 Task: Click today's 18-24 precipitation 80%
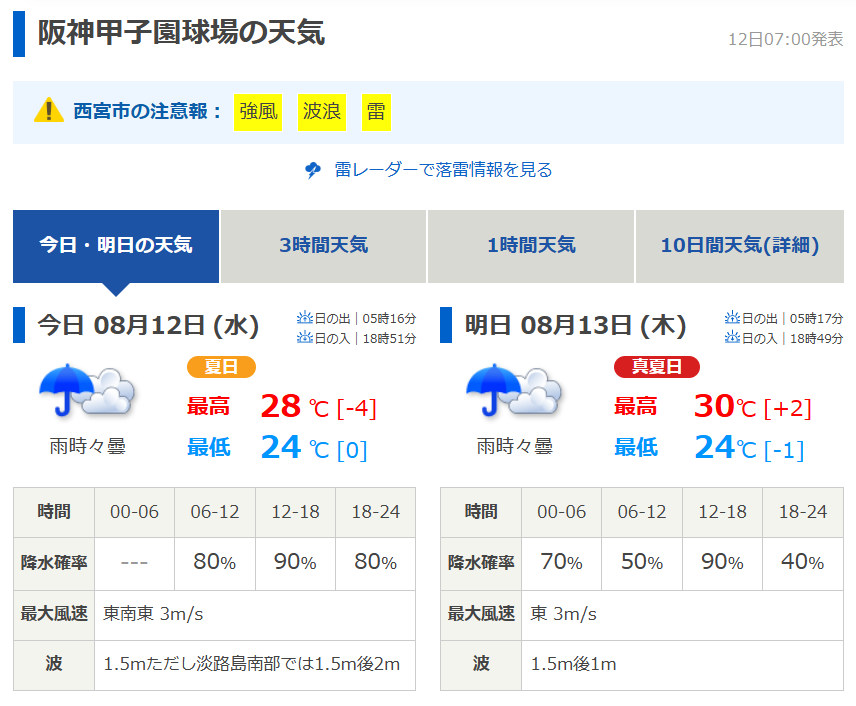click(x=376, y=562)
